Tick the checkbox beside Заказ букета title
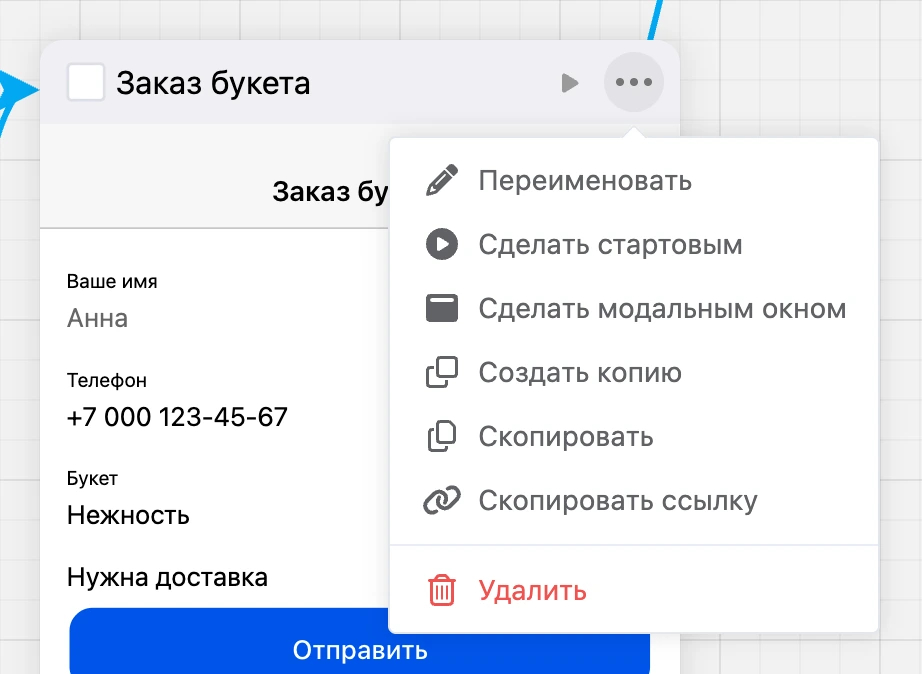 pos(86,82)
